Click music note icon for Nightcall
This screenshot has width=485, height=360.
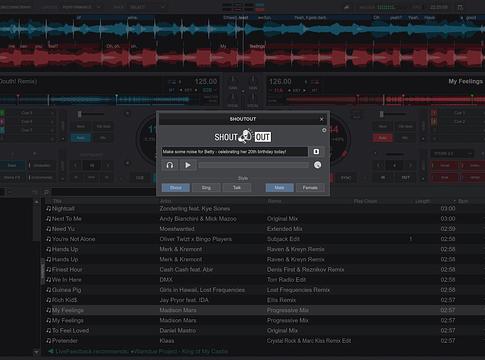[x=49, y=209]
